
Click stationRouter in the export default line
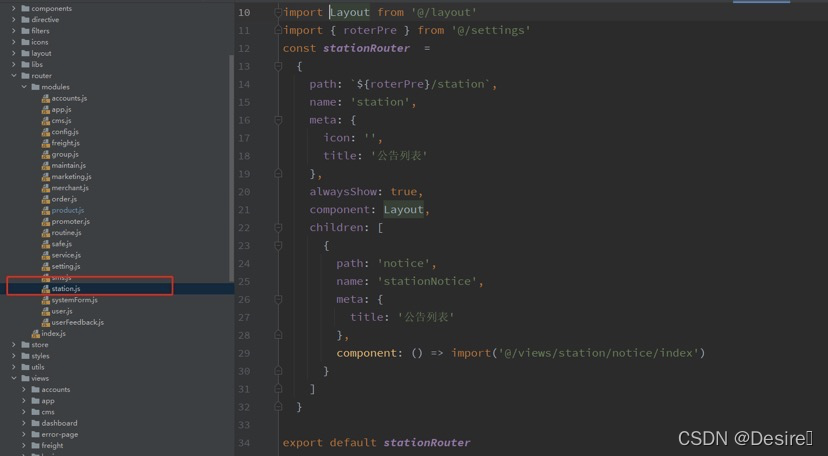427,443
